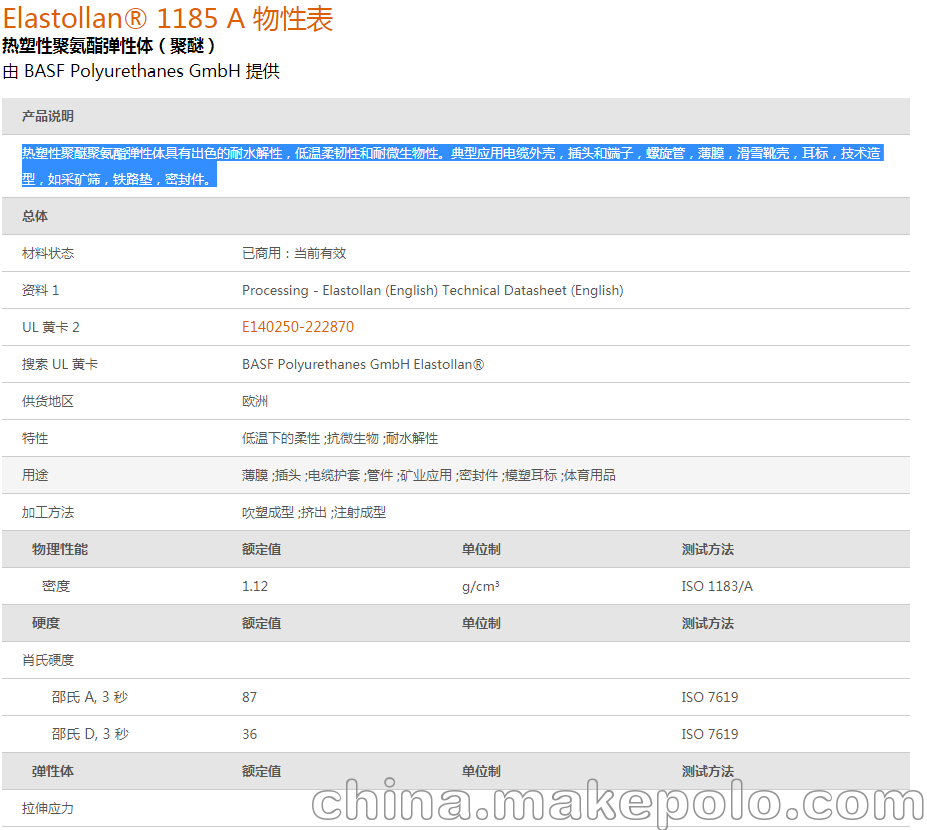Click the UL 黄卡 2 row label

click(50, 328)
